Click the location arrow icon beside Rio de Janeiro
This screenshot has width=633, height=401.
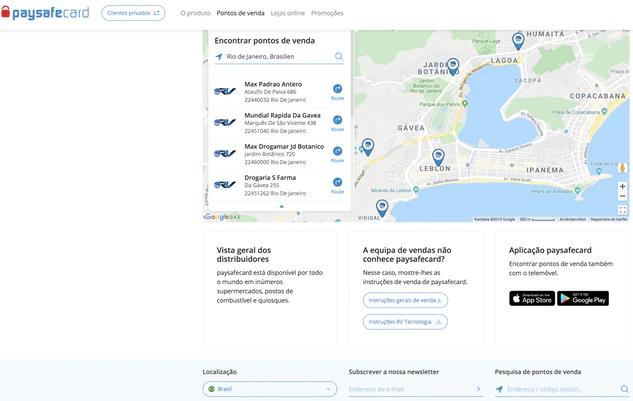point(219,57)
